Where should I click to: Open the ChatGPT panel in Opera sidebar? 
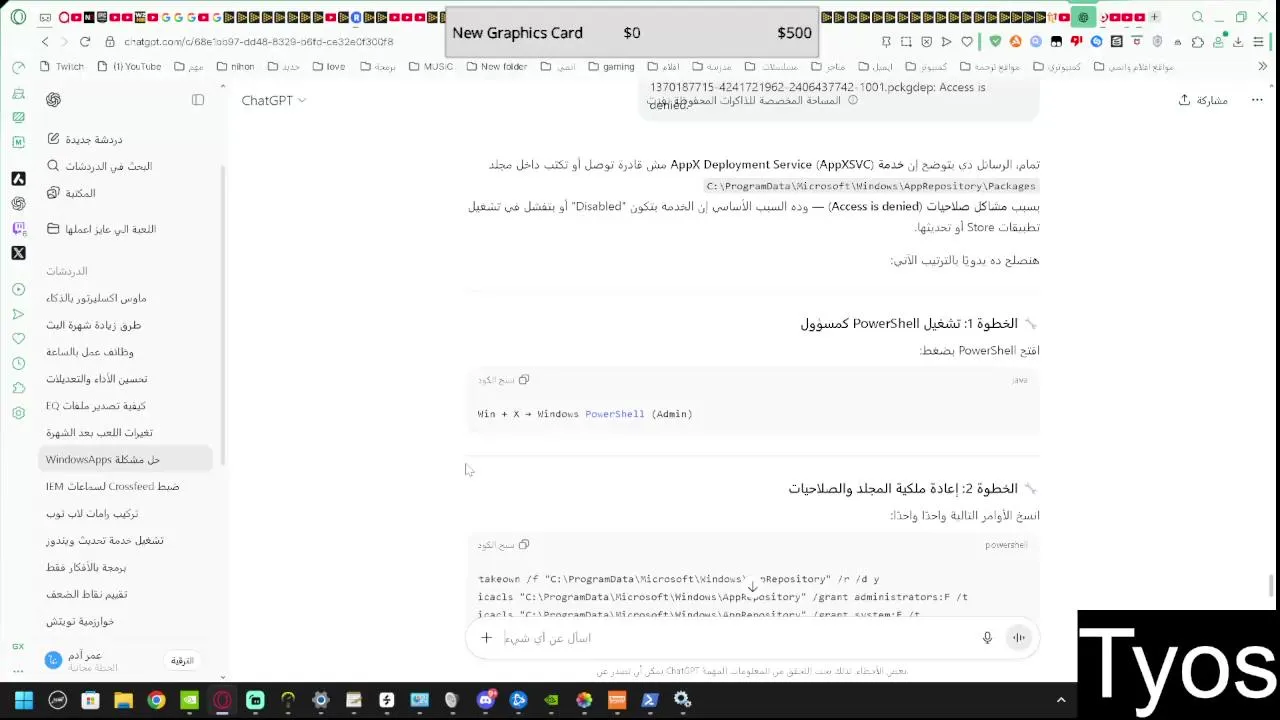18,203
